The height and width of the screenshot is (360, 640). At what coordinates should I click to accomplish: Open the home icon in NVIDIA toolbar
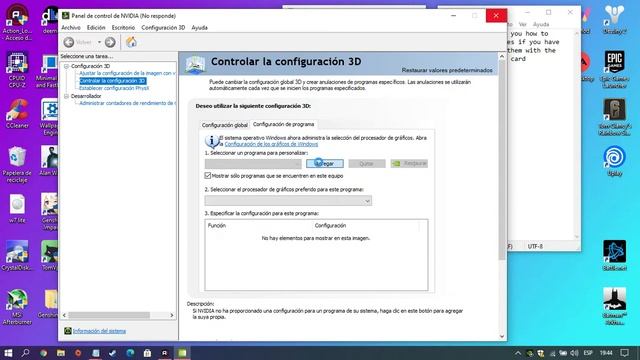click(131, 42)
